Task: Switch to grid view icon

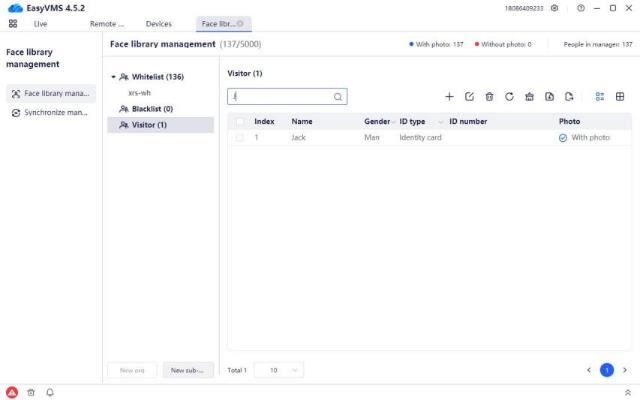Action: (620, 97)
